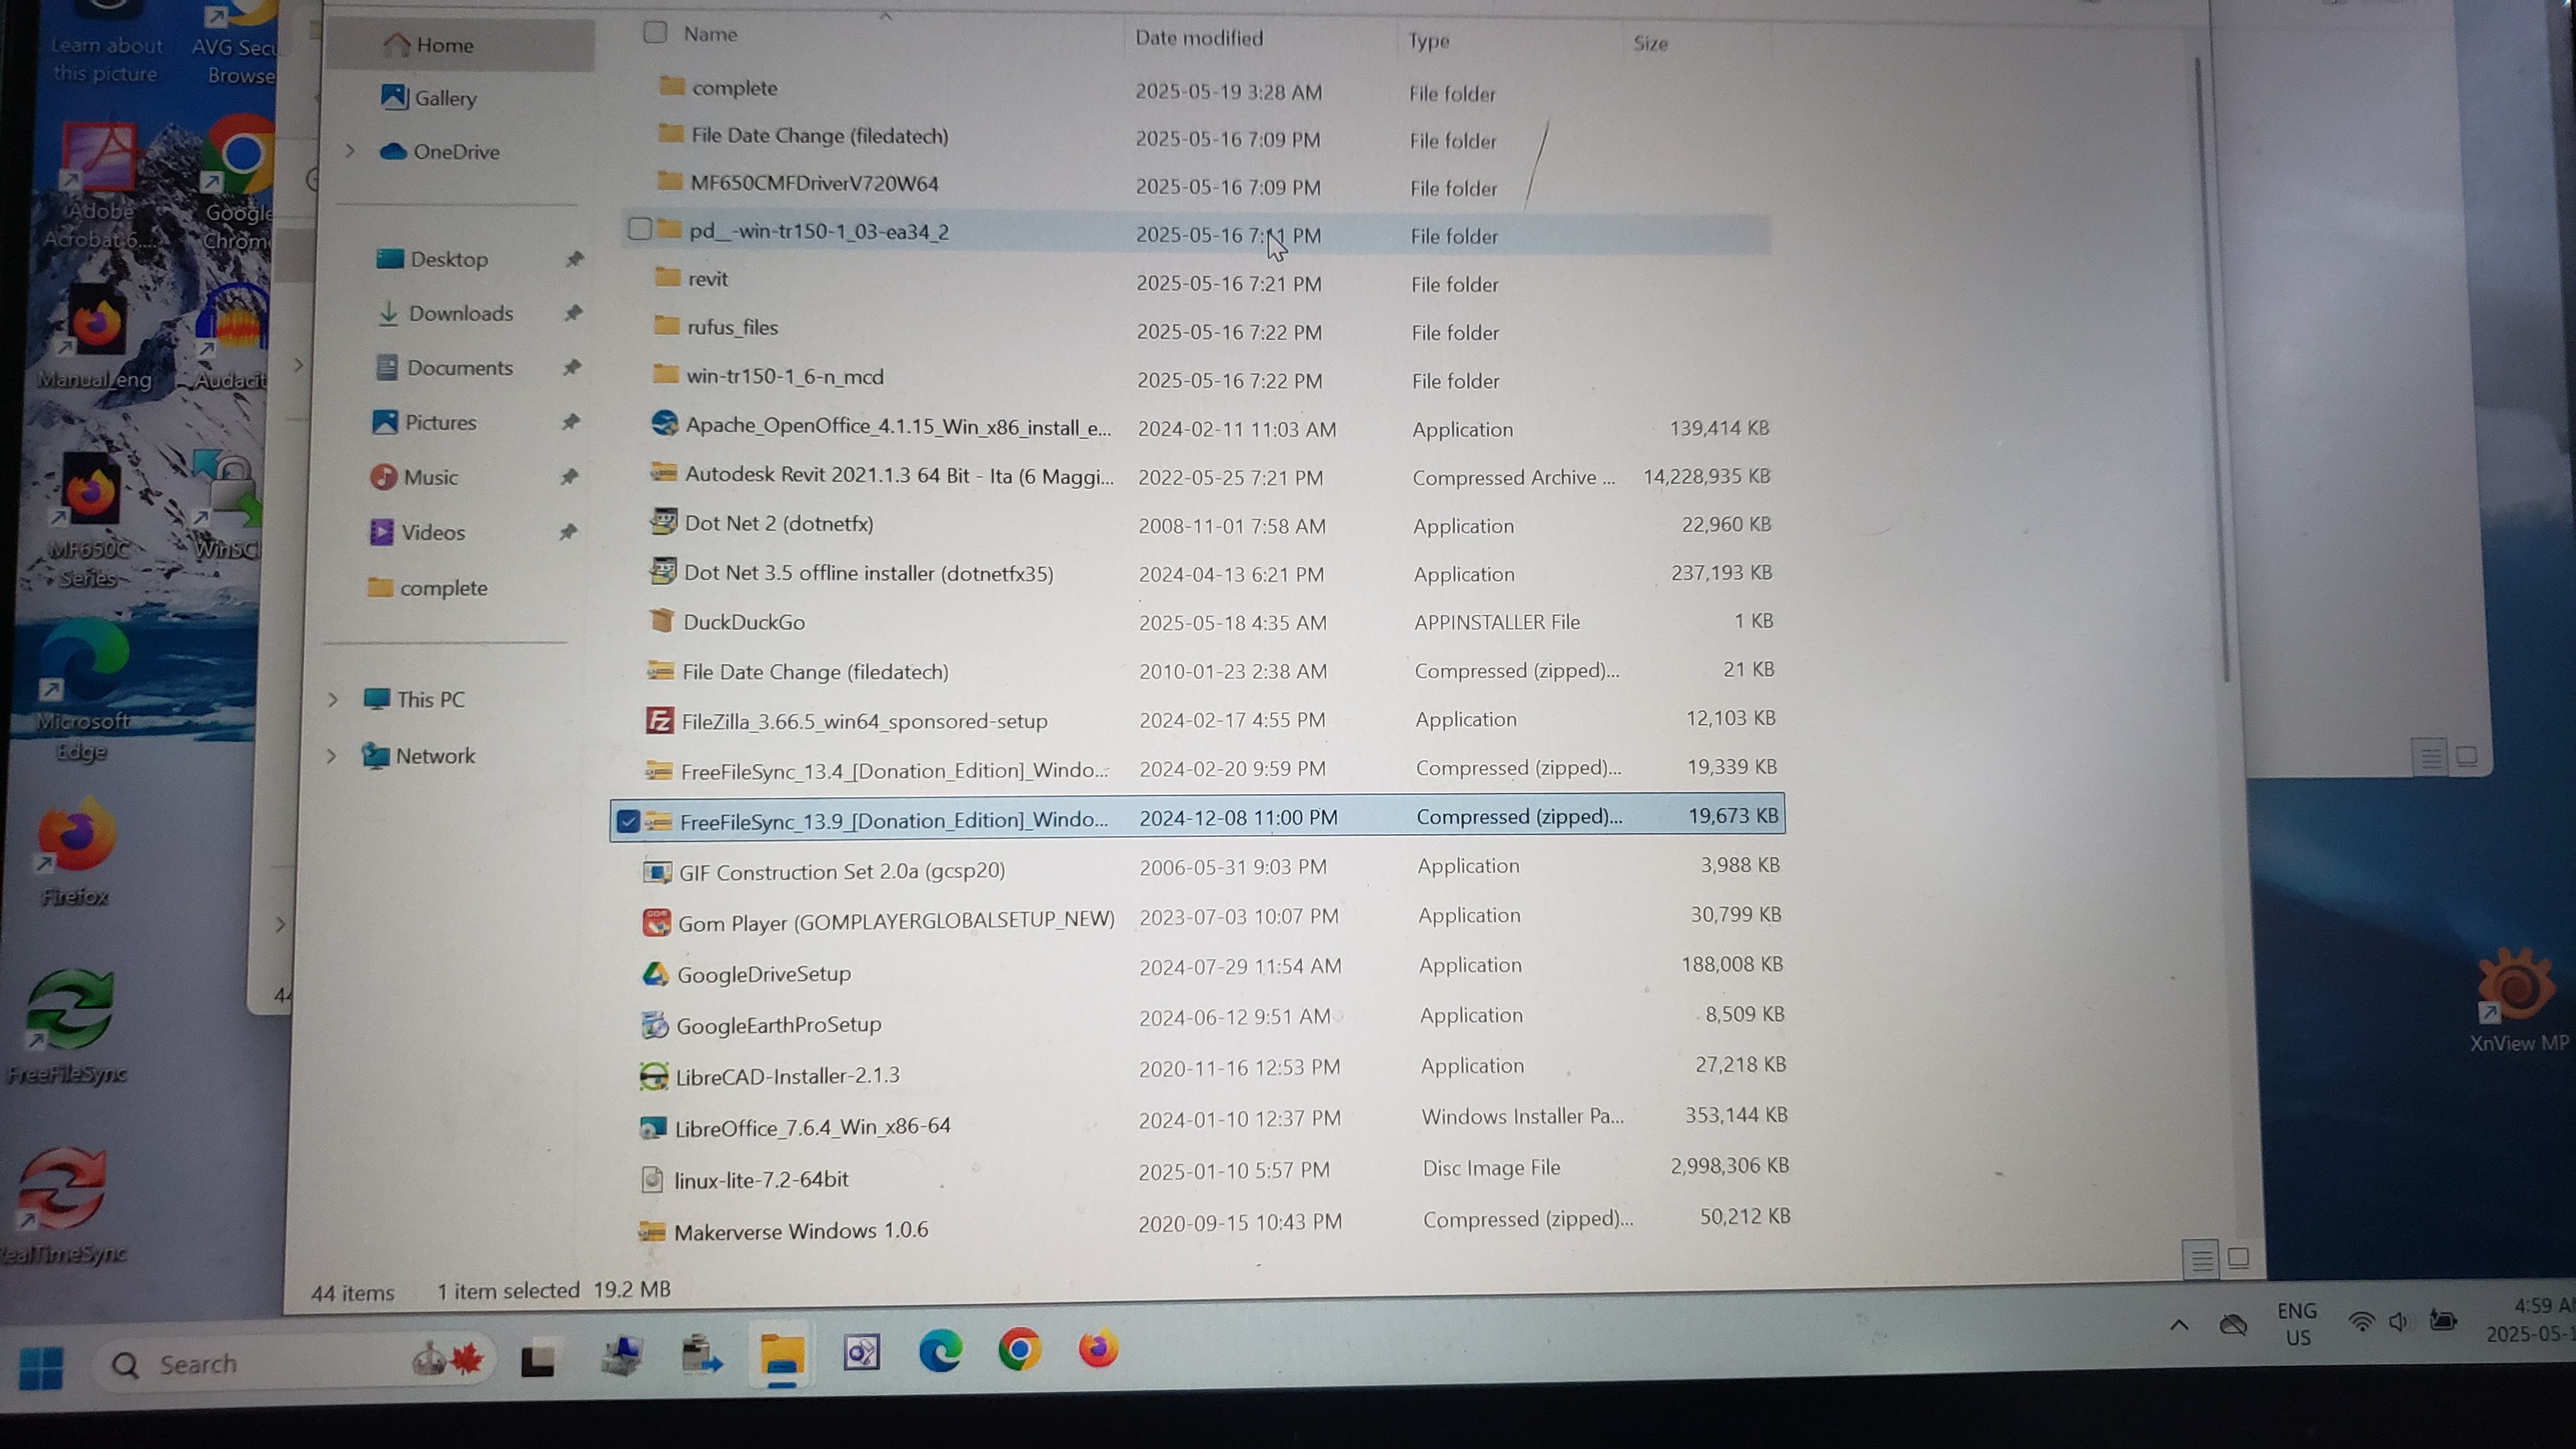Select the GoogleDriveSetup icon
Viewport: 2576px width, 1449px height.
[x=655, y=973]
